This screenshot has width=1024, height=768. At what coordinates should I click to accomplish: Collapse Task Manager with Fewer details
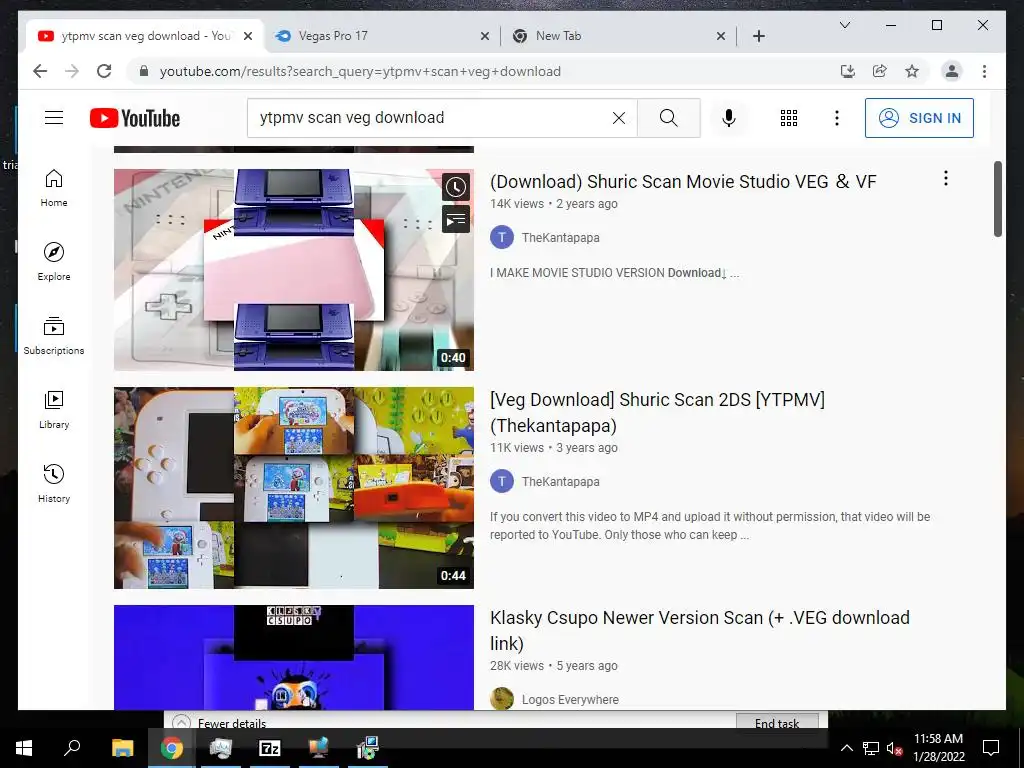coord(220,723)
